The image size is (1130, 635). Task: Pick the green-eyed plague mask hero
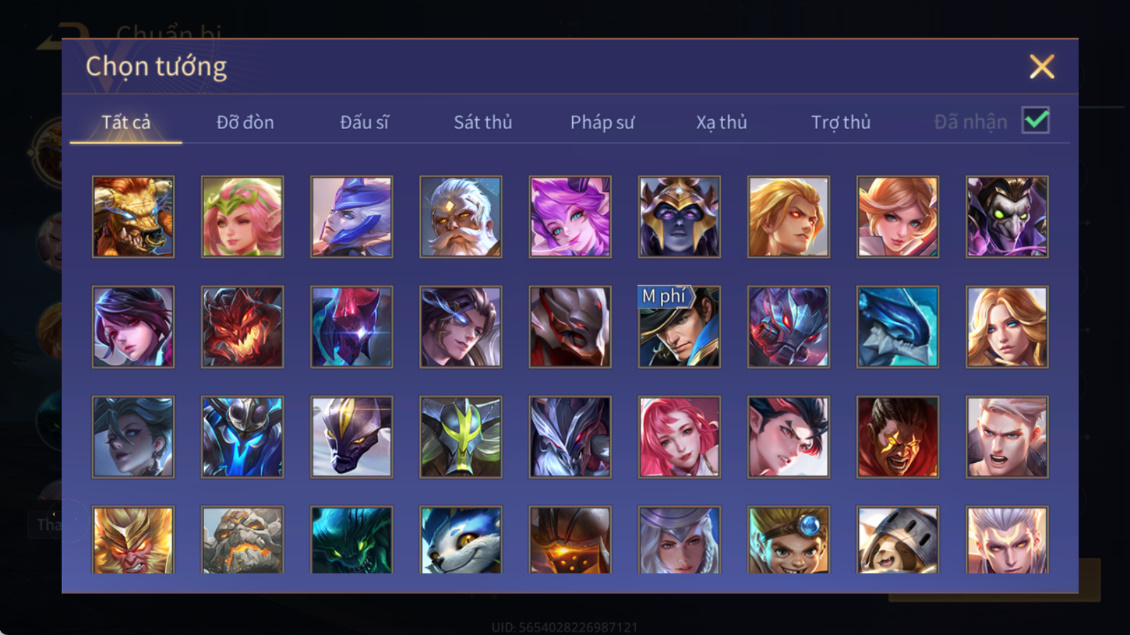1007,217
